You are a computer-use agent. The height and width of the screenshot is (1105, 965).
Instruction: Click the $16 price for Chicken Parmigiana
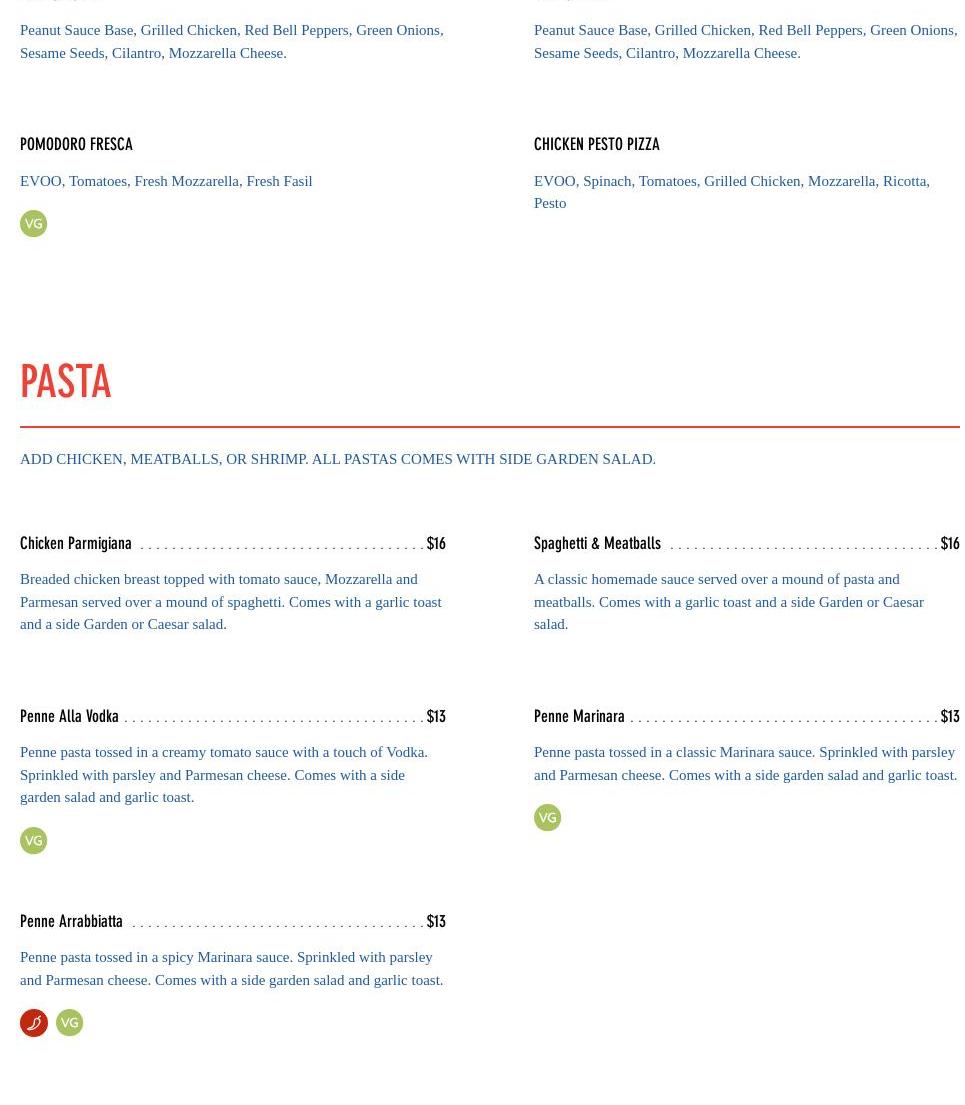436,543
